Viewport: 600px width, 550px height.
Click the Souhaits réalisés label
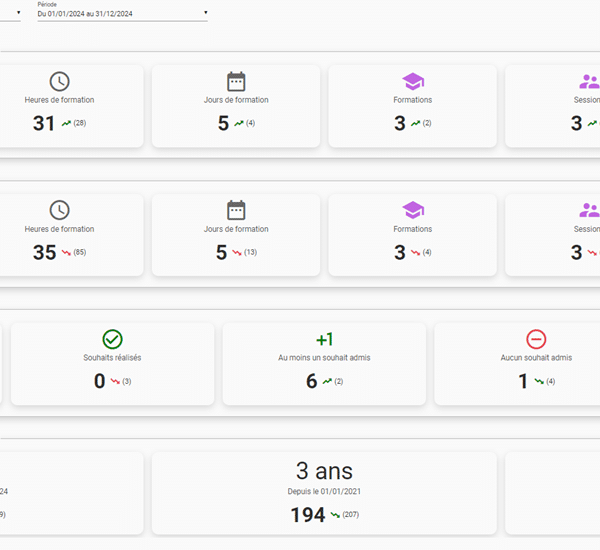(112, 357)
